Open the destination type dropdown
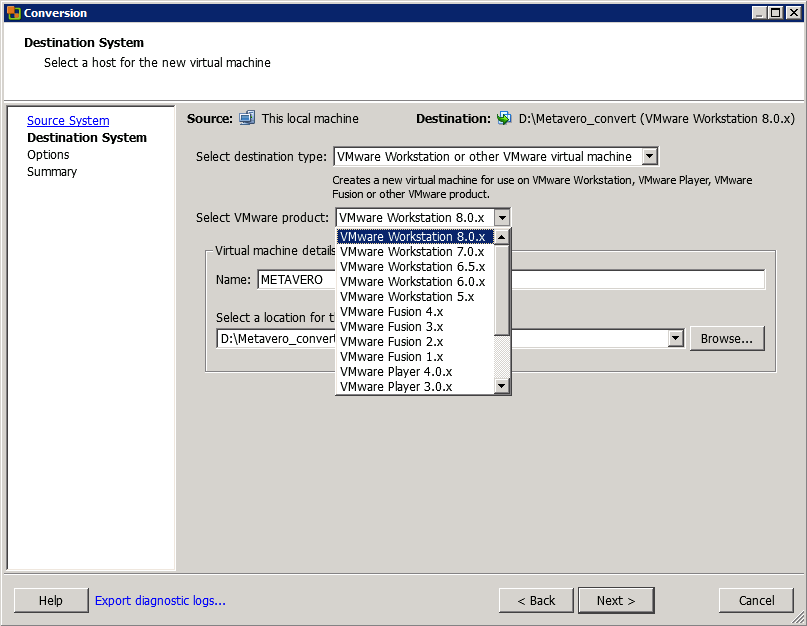This screenshot has width=807, height=626. (x=650, y=156)
